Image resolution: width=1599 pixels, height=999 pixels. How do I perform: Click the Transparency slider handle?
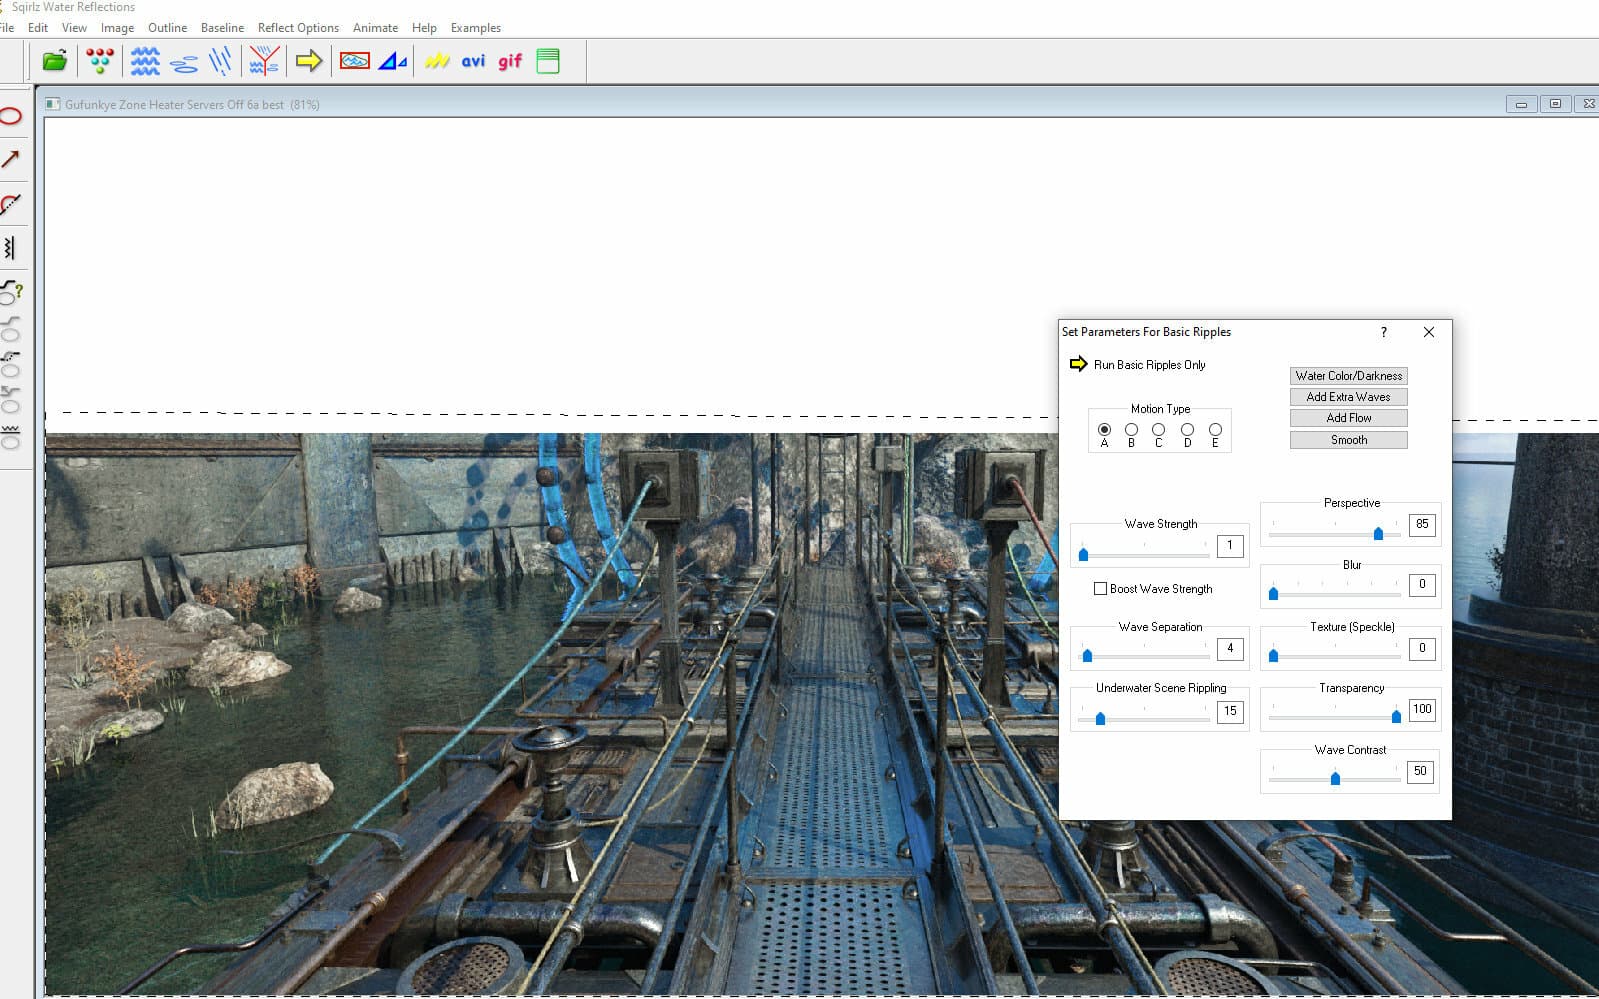pos(1396,716)
